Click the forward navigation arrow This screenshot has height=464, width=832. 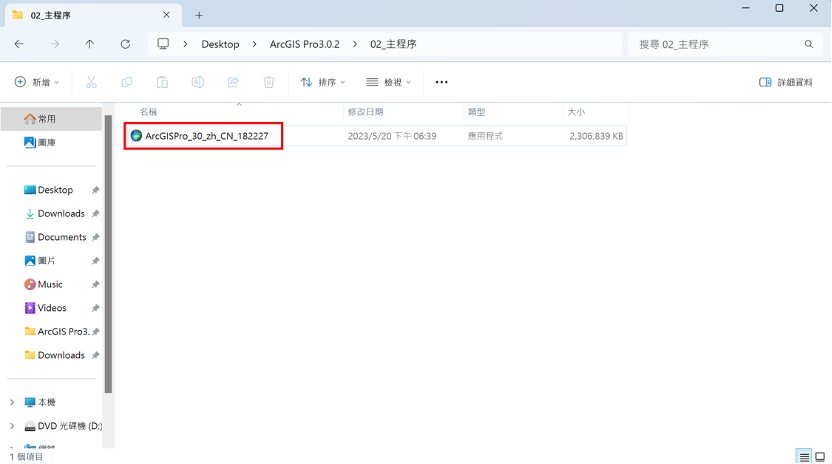[54, 44]
